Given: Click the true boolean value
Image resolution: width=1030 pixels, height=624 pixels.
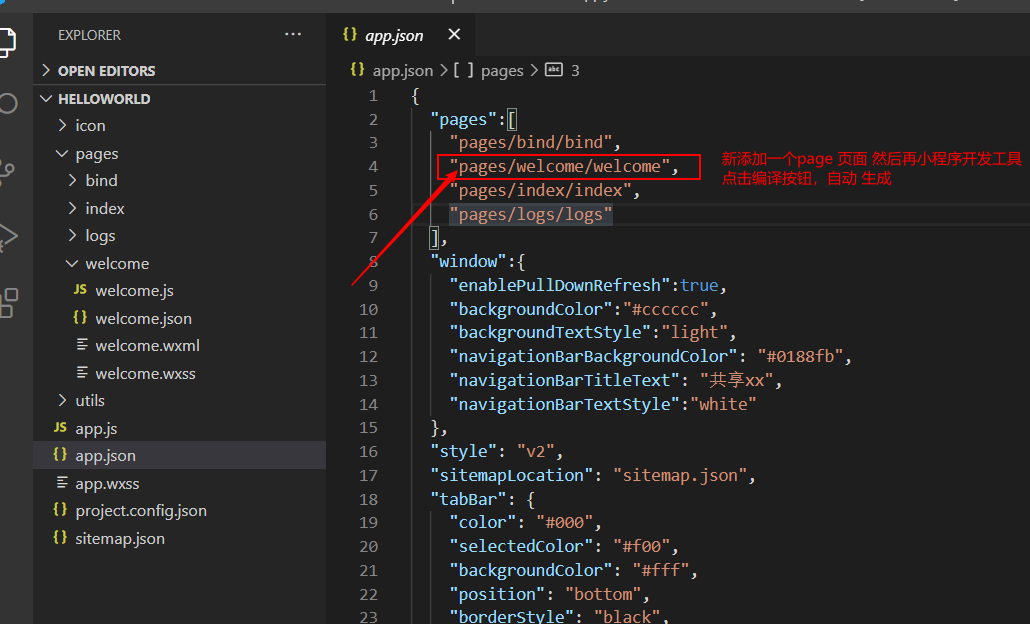Looking at the screenshot, I should coord(699,286).
